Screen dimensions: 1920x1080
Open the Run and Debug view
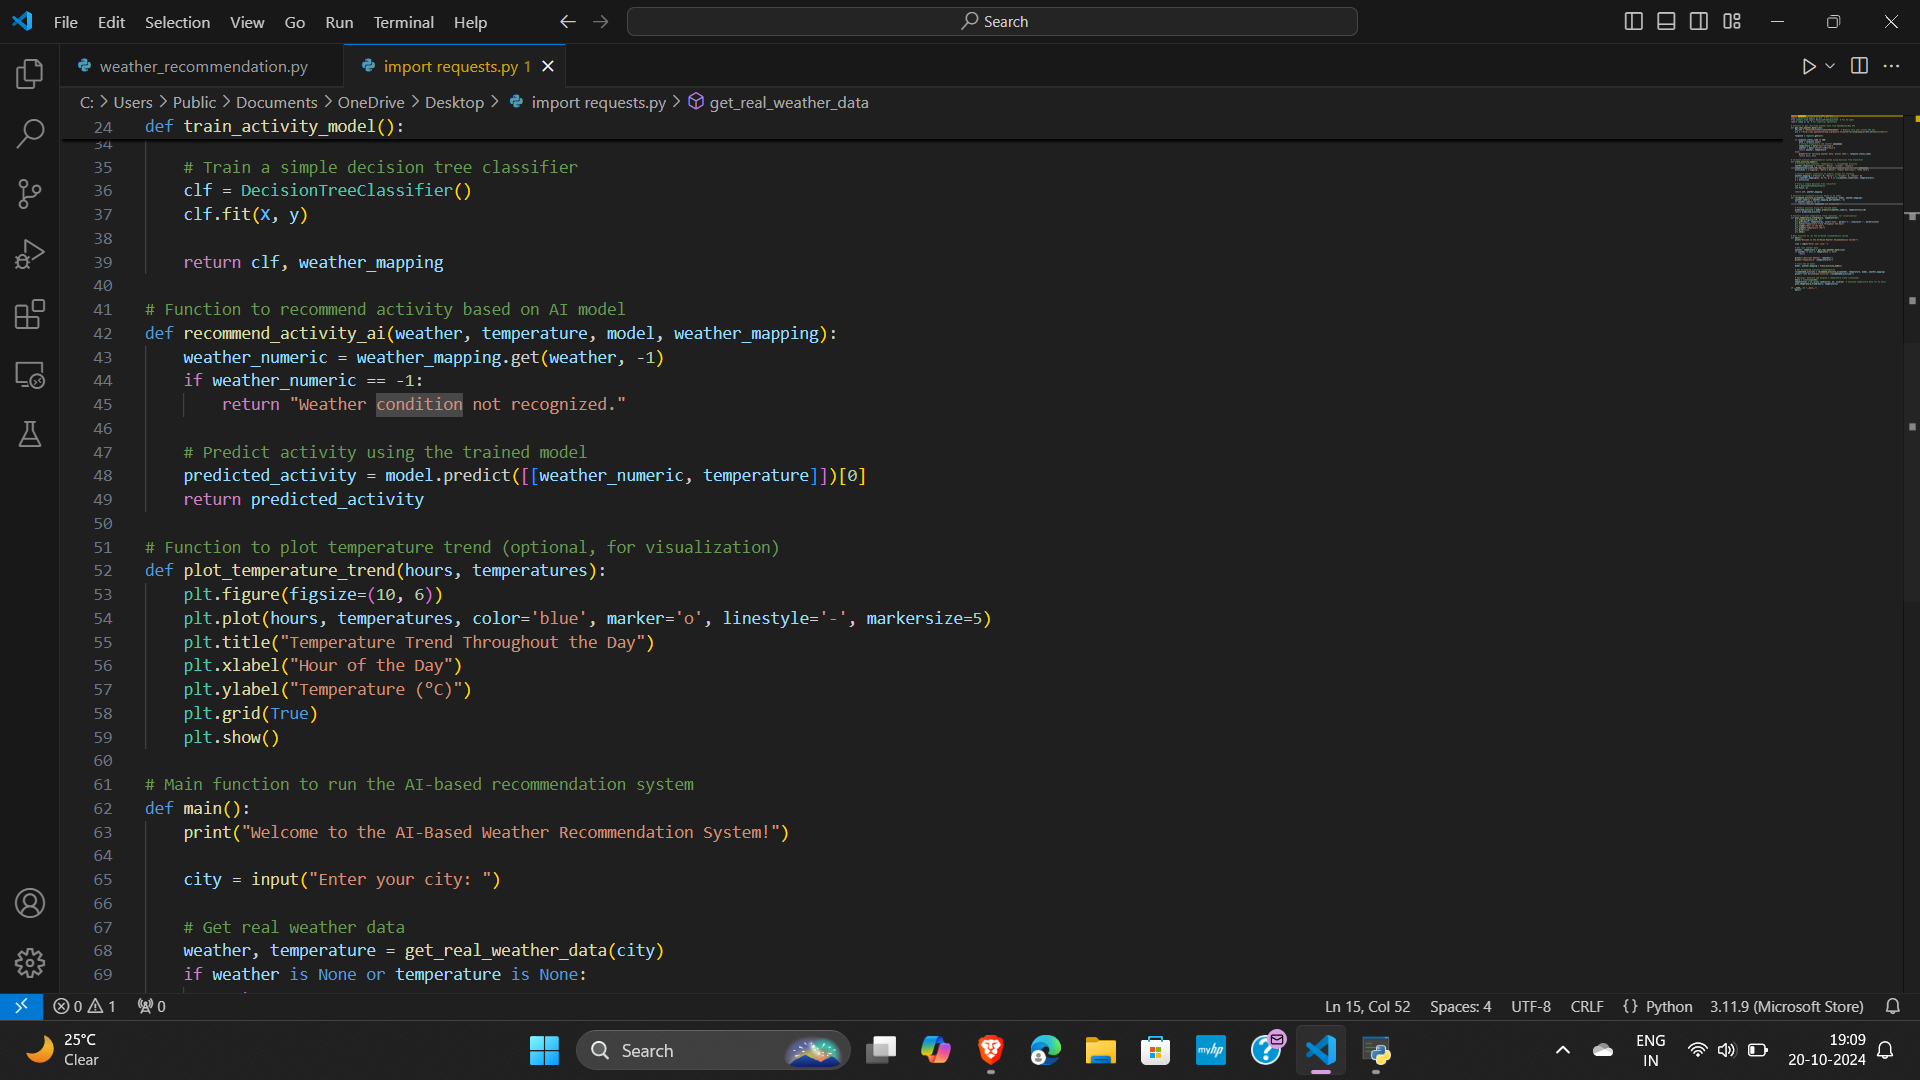point(30,254)
